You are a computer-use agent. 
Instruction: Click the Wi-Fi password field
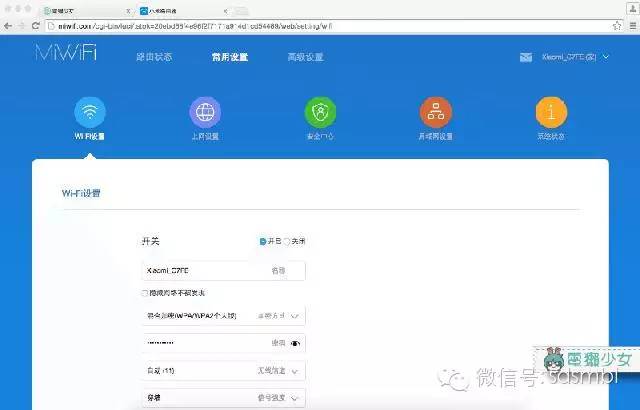tap(224, 344)
